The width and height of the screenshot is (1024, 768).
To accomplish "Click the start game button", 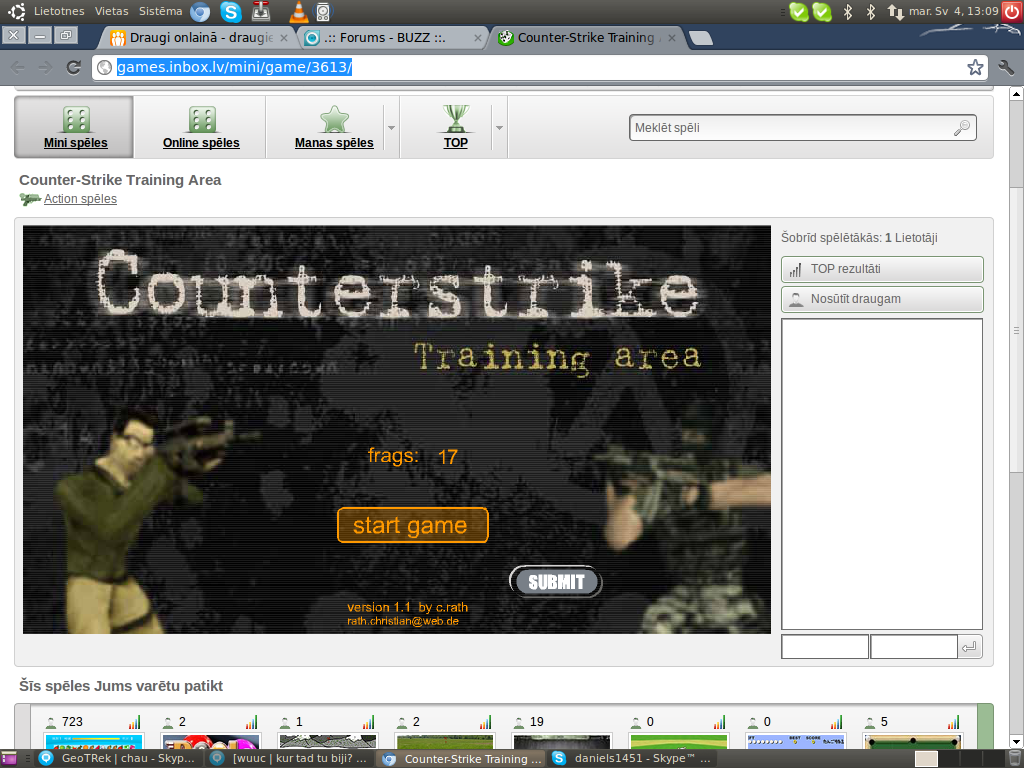I will click(413, 525).
